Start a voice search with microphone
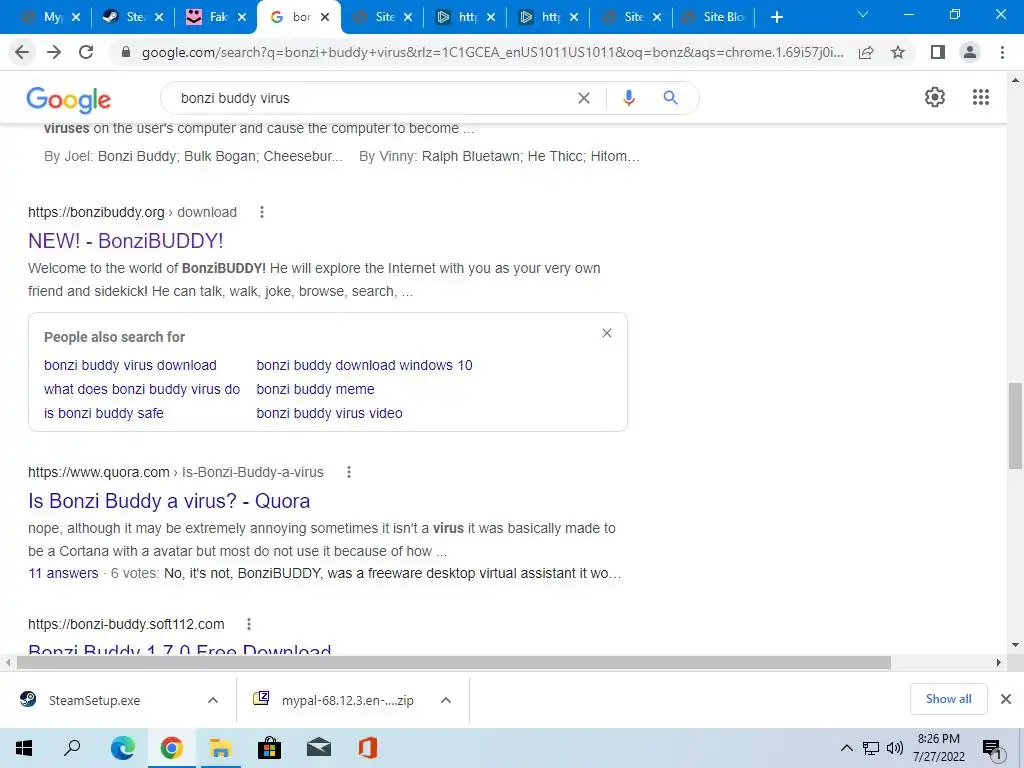Image resolution: width=1024 pixels, height=768 pixels. tap(628, 98)
